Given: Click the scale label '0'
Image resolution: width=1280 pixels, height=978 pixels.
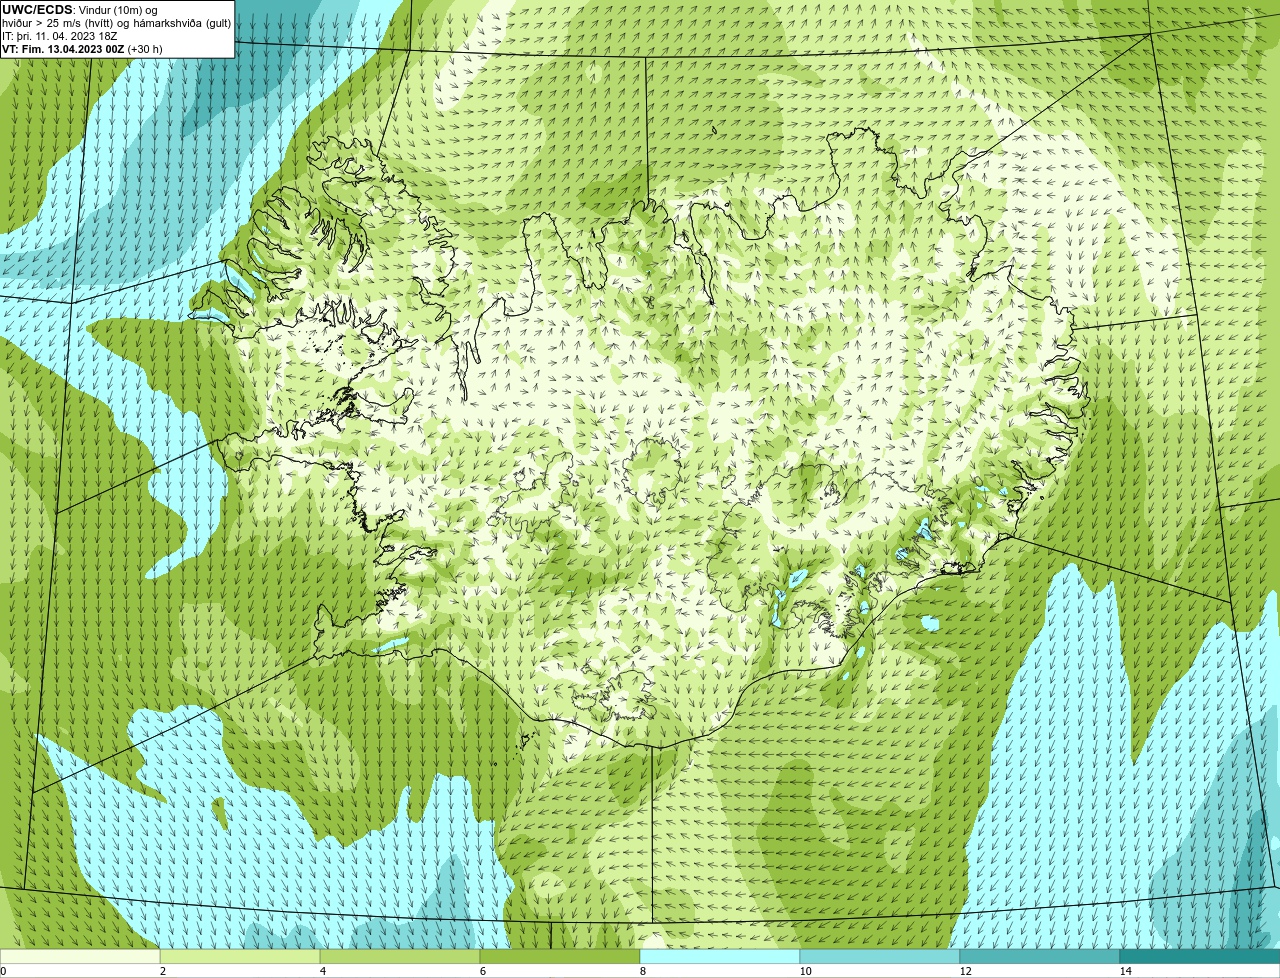Looking at the screenshot, I should point(3,971).
